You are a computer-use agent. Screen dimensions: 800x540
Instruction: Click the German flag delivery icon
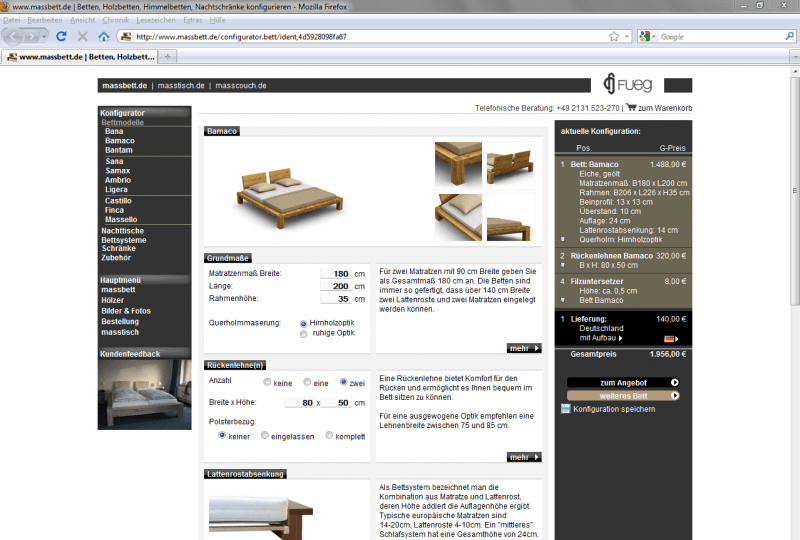tap(668, 338)
